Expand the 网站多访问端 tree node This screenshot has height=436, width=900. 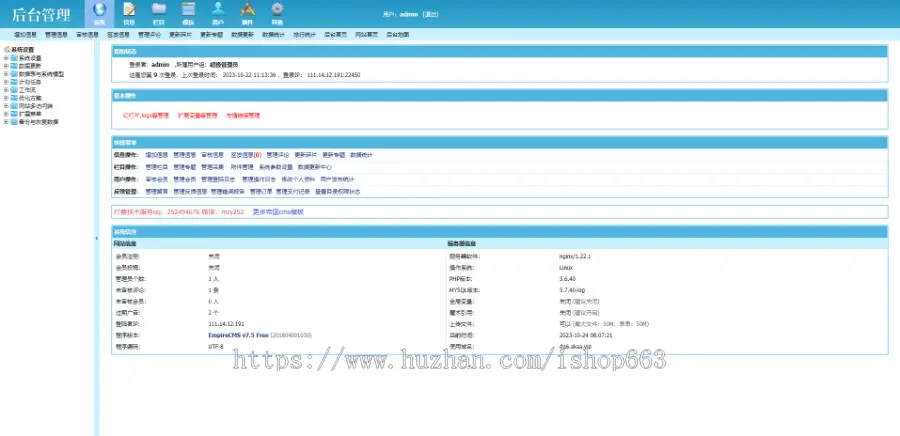pos(6,106)
